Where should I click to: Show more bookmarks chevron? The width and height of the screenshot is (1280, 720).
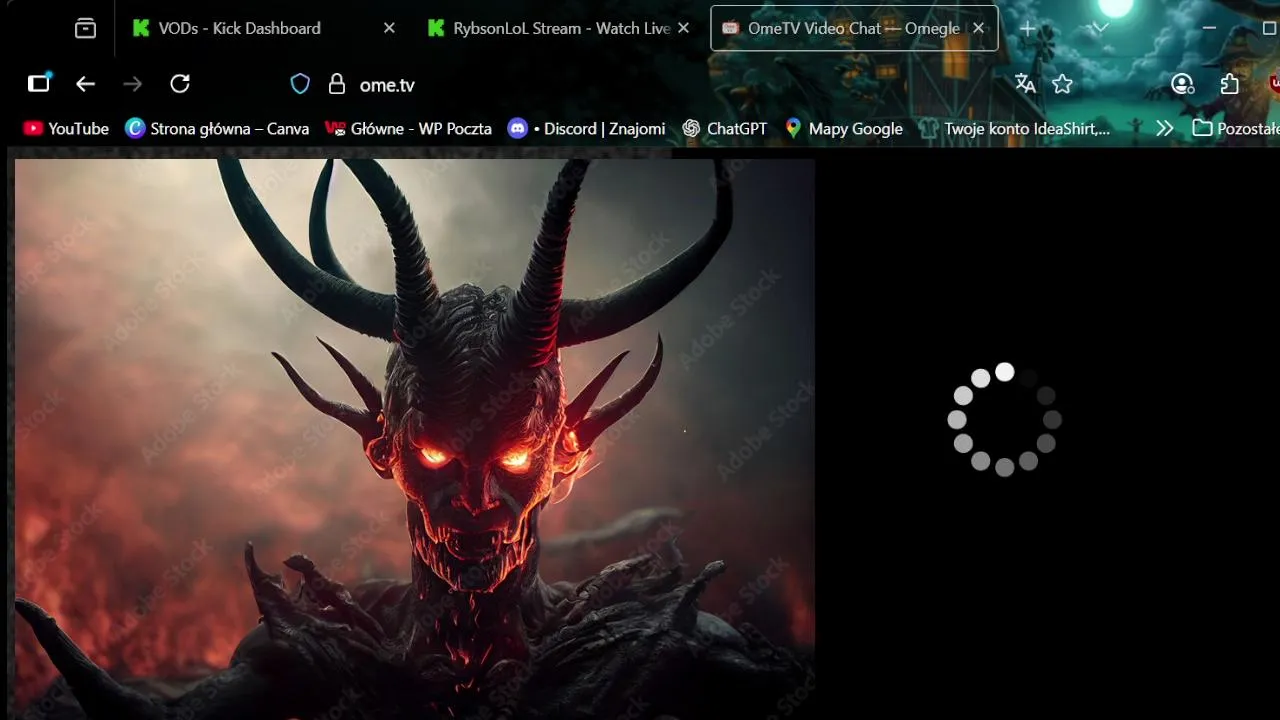point(1164,128)
